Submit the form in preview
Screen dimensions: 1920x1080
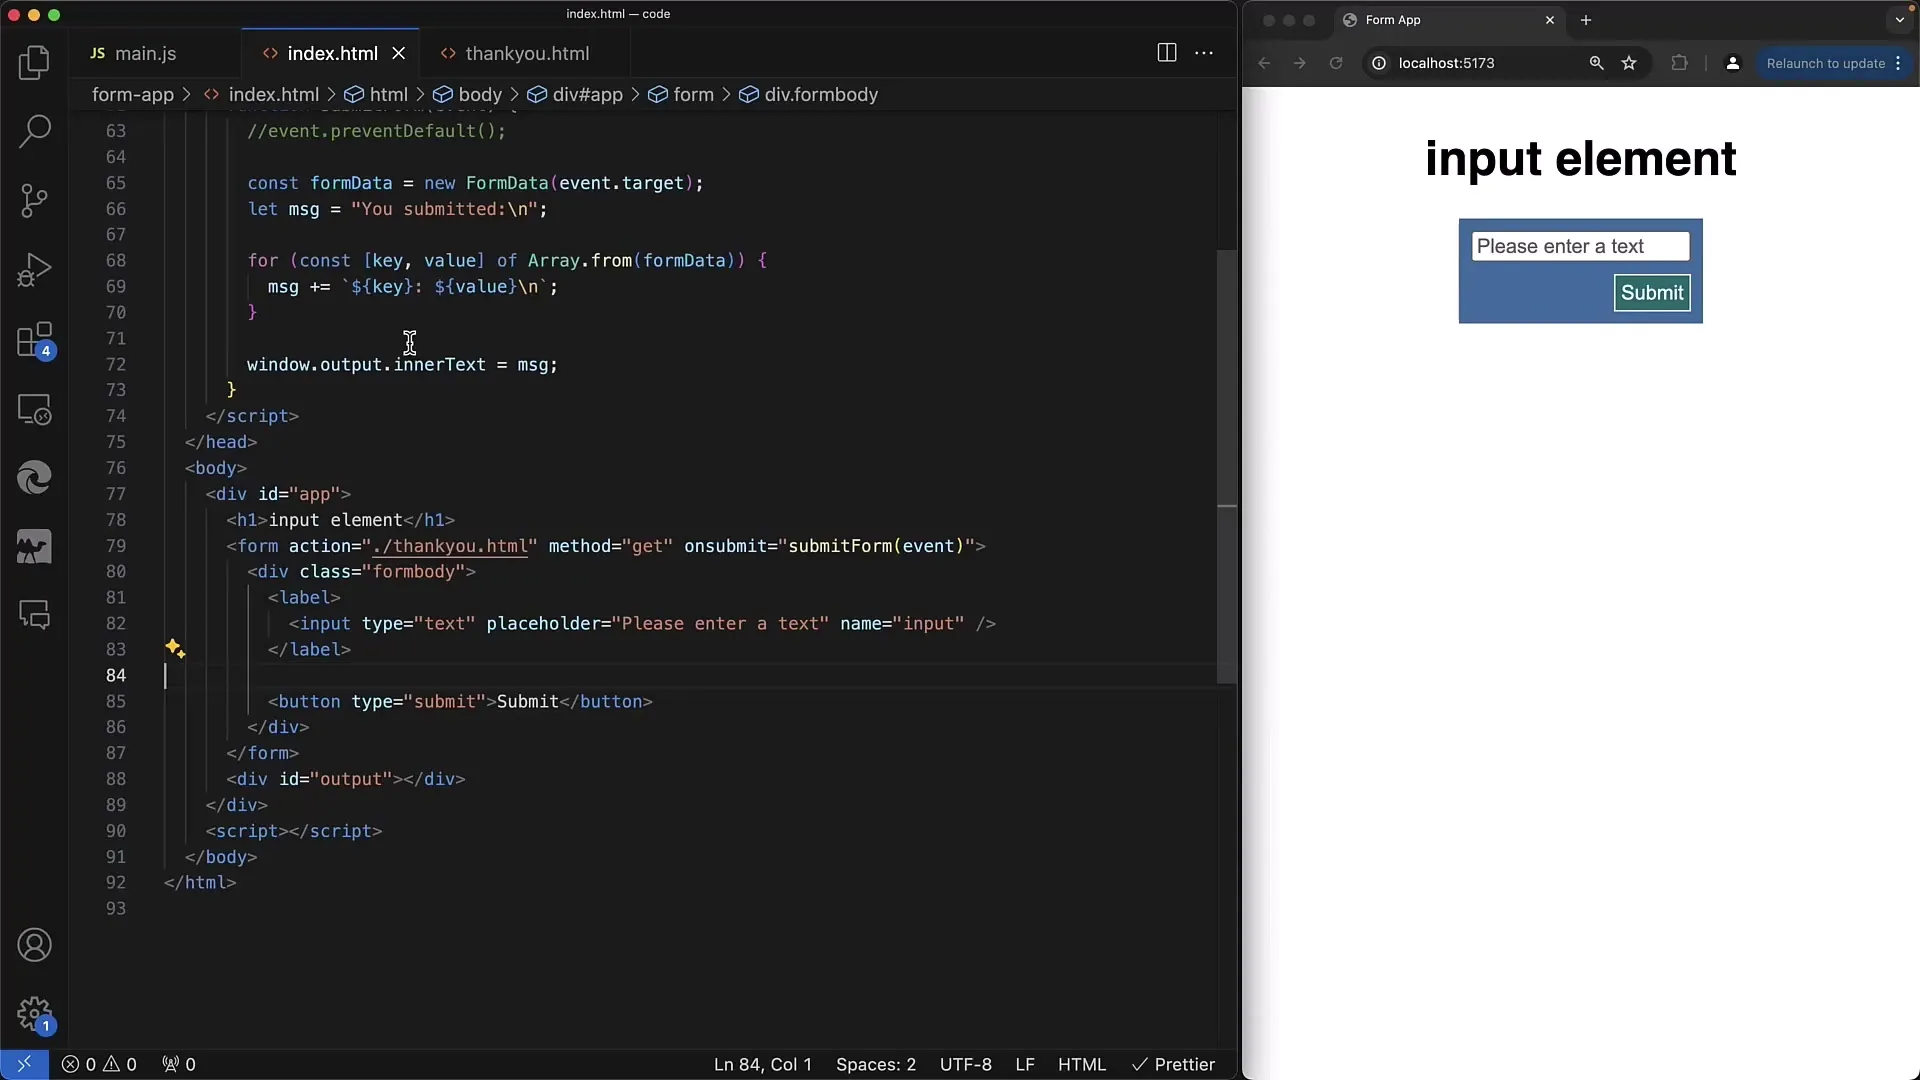coord(1651,291)
